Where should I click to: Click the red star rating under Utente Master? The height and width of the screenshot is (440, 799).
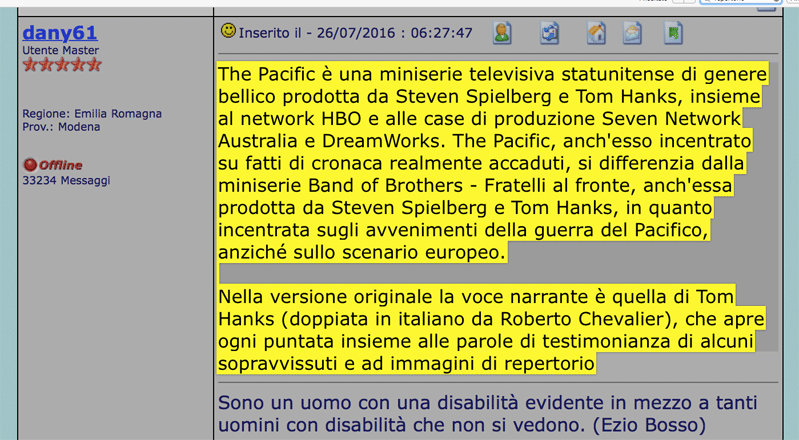(x=62, y=65)
